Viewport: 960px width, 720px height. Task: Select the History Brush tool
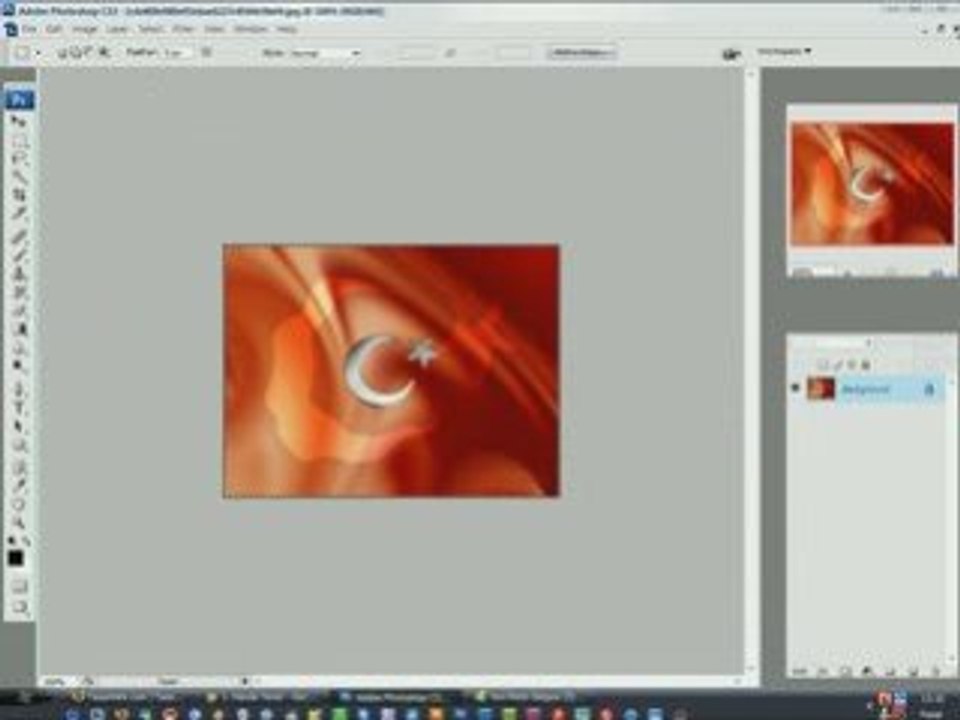[20, 291]
